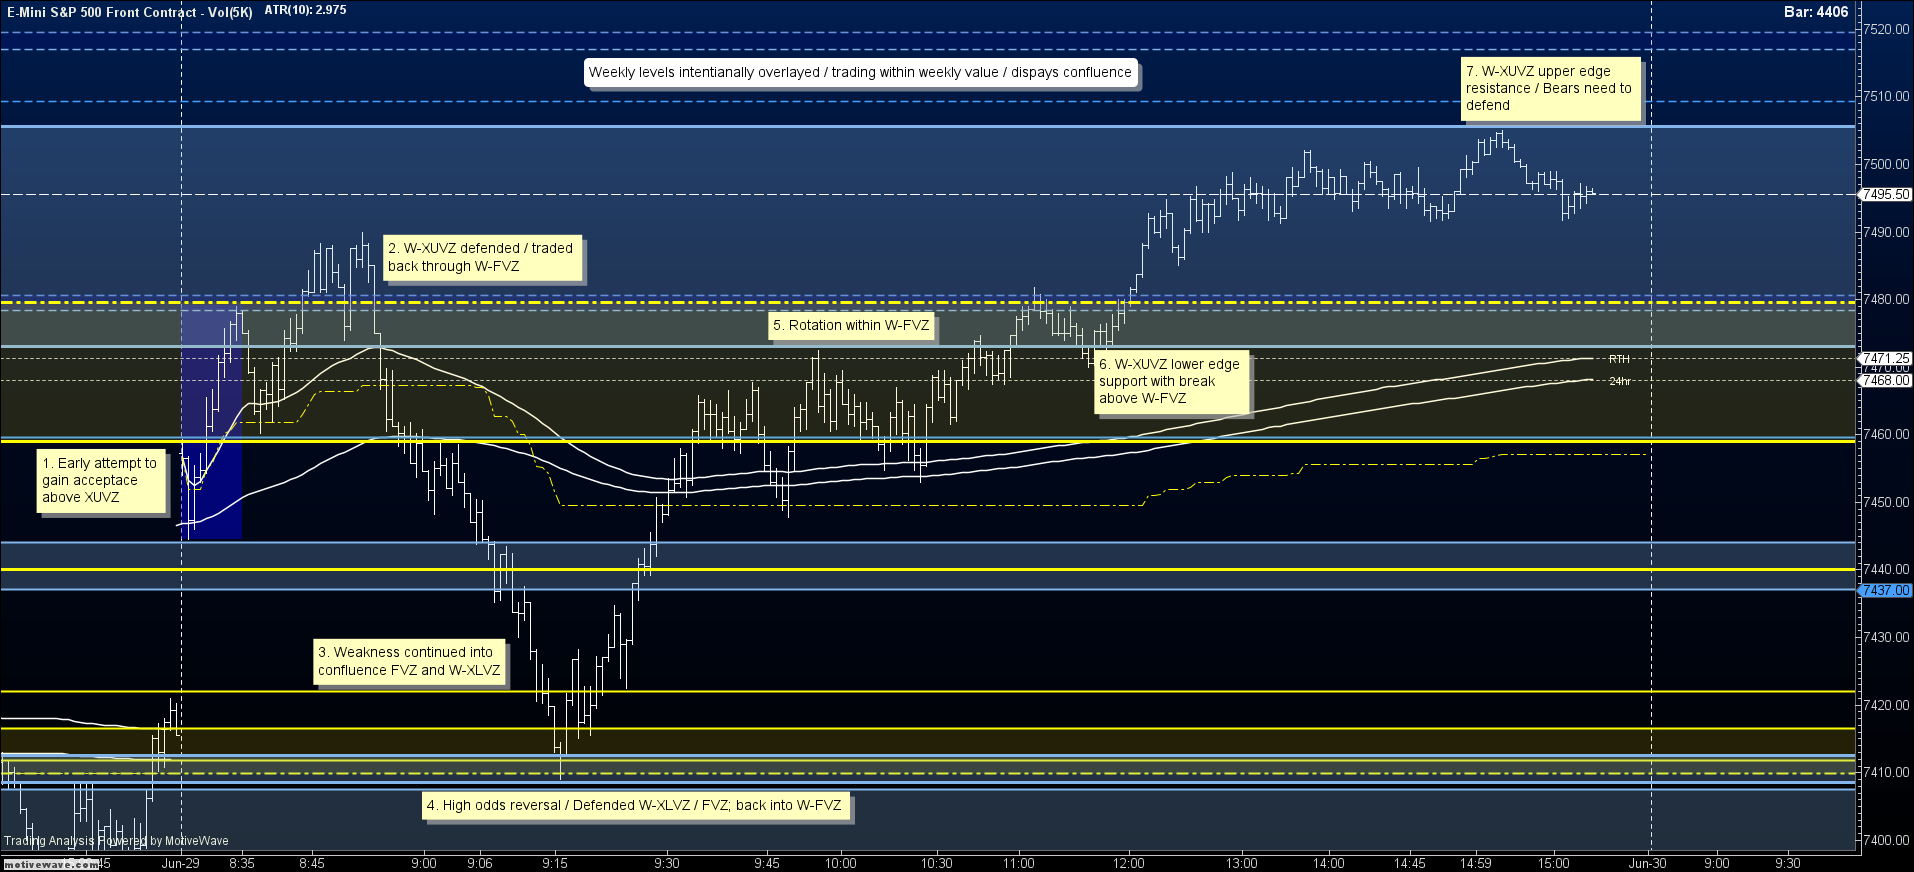Click the 7480.00 price axis label

(x=1885, y=300)
